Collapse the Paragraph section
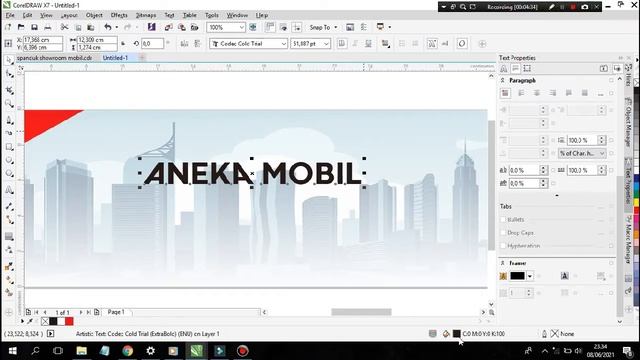 point(503,80)
